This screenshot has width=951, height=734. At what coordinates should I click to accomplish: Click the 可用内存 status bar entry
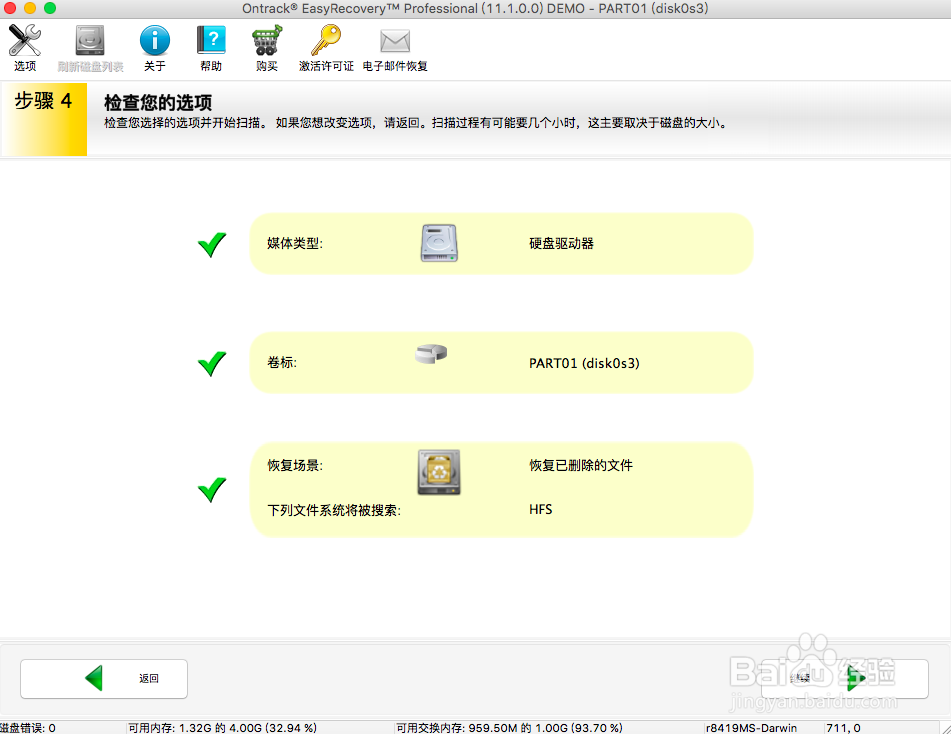click(223, 727)
